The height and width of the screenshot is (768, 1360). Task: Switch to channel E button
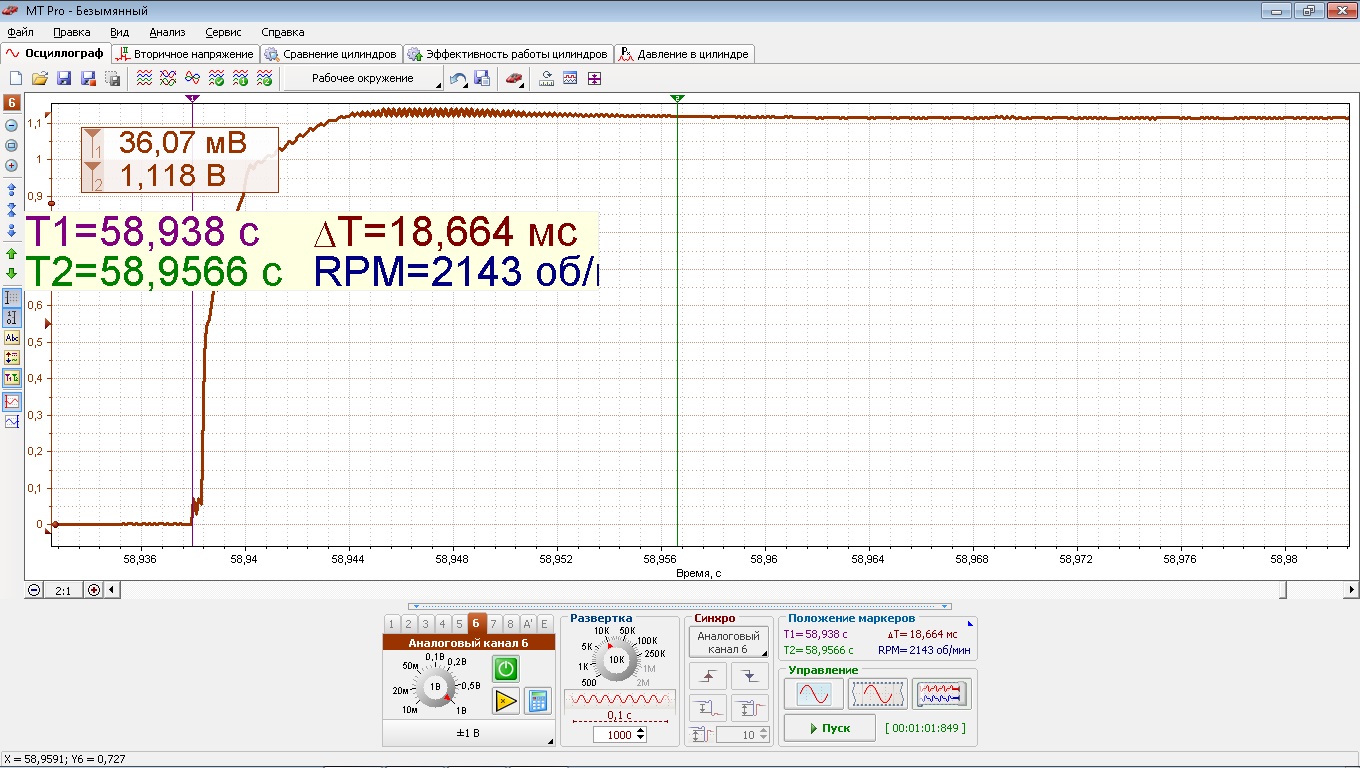(x=544, y=623)
